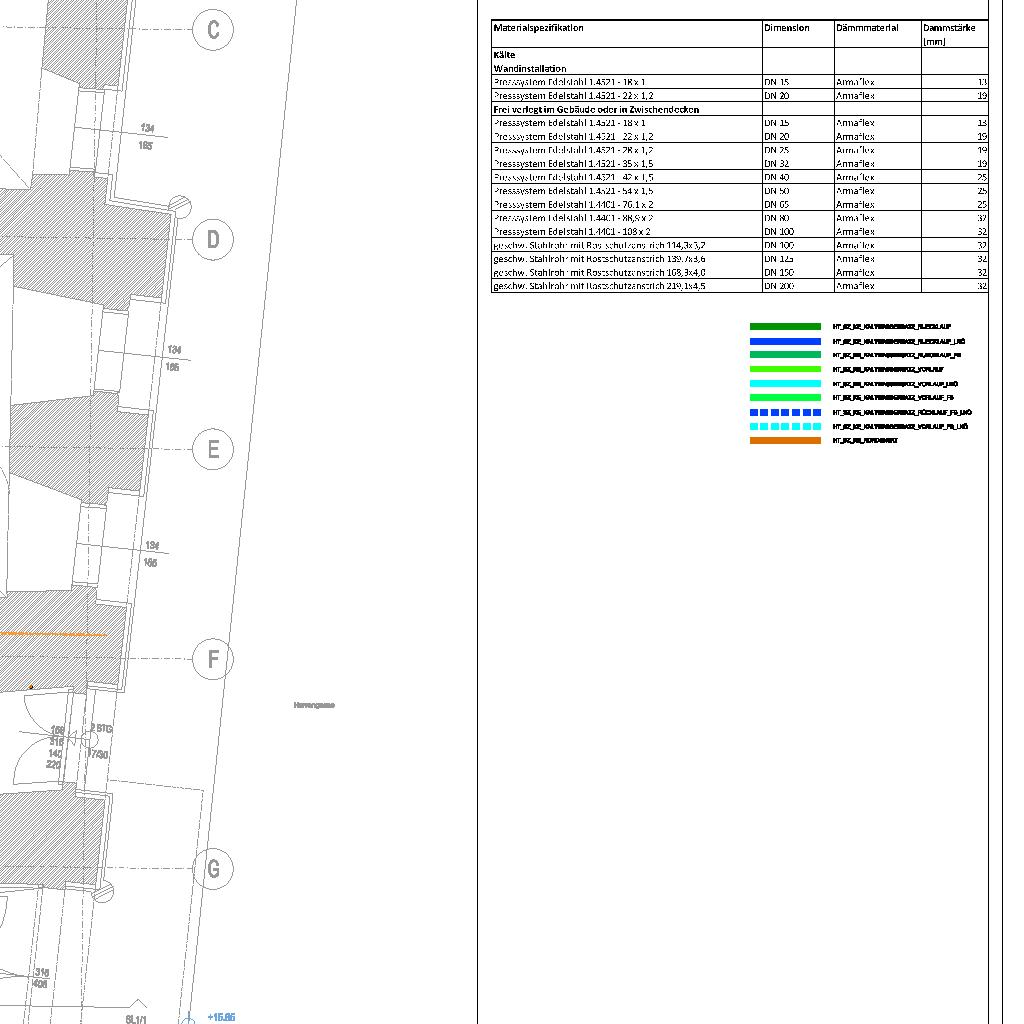Select the orange pipe line in the plan
Image resolution: width=1024 pixels, height=1024 pixels.
52,634
